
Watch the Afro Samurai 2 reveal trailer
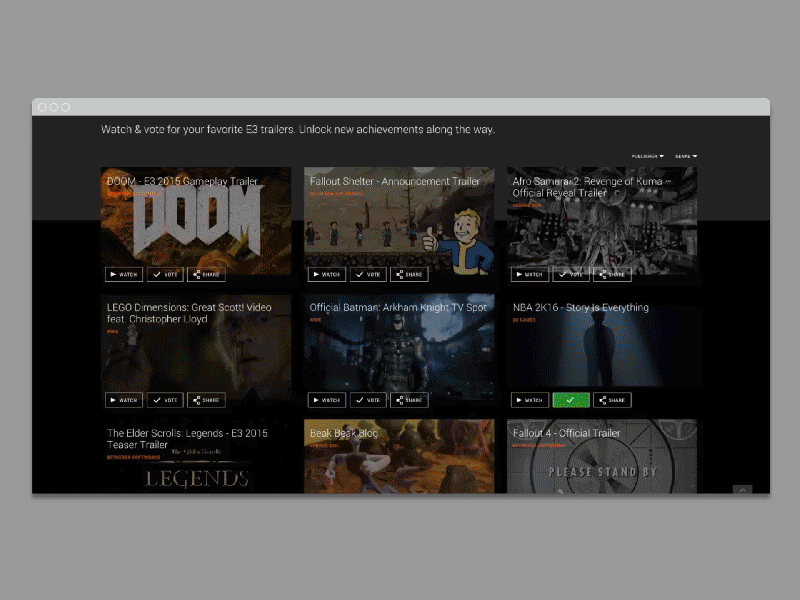530,274
